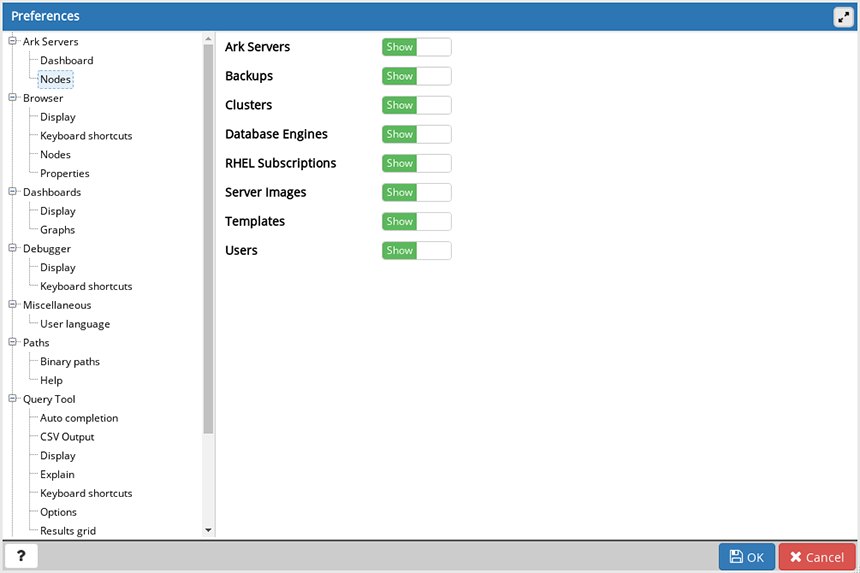Select Nodes under Browser
This screenshot has height=573, width=860.
click(55, 155)
